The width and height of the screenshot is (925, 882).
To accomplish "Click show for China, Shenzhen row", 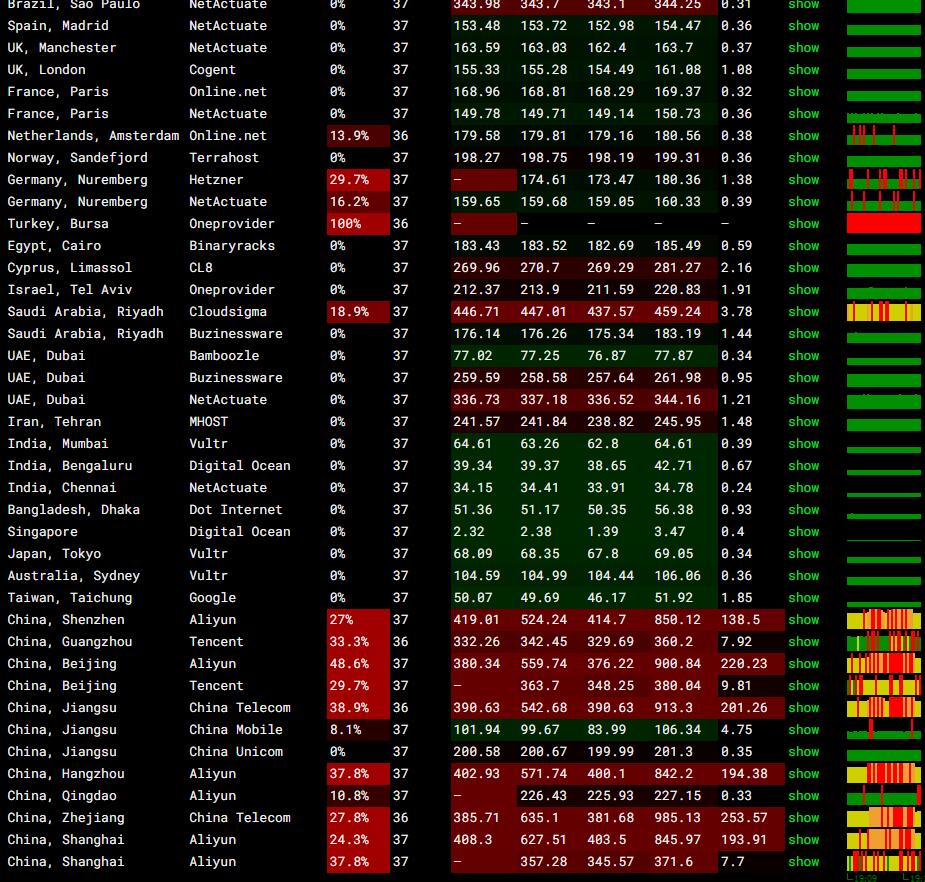I will pyautogui.click(x=803, y=619).
